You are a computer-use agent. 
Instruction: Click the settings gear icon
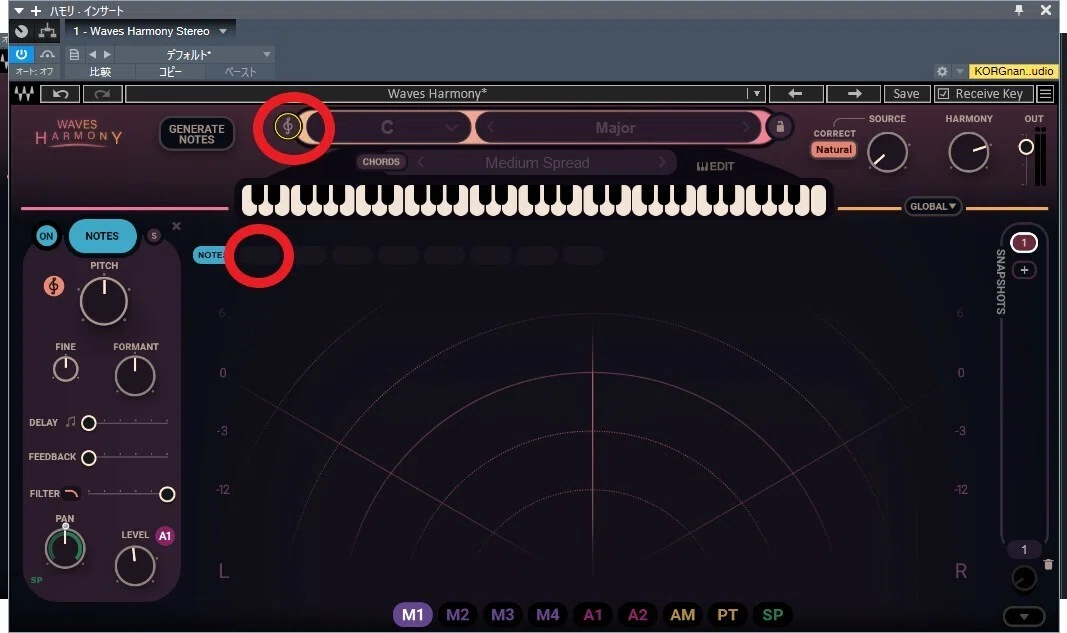coord(942,71)
